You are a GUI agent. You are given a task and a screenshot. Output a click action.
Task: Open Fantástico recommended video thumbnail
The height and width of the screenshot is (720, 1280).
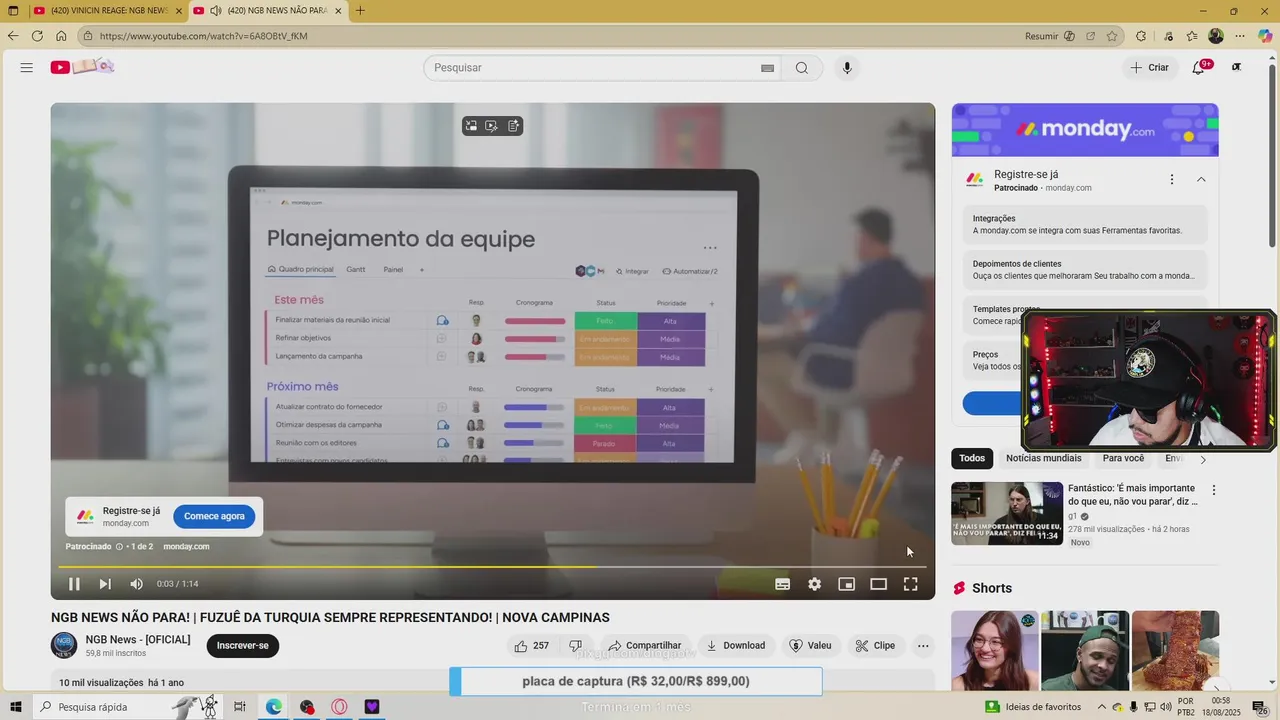(x=1007, y=513)
